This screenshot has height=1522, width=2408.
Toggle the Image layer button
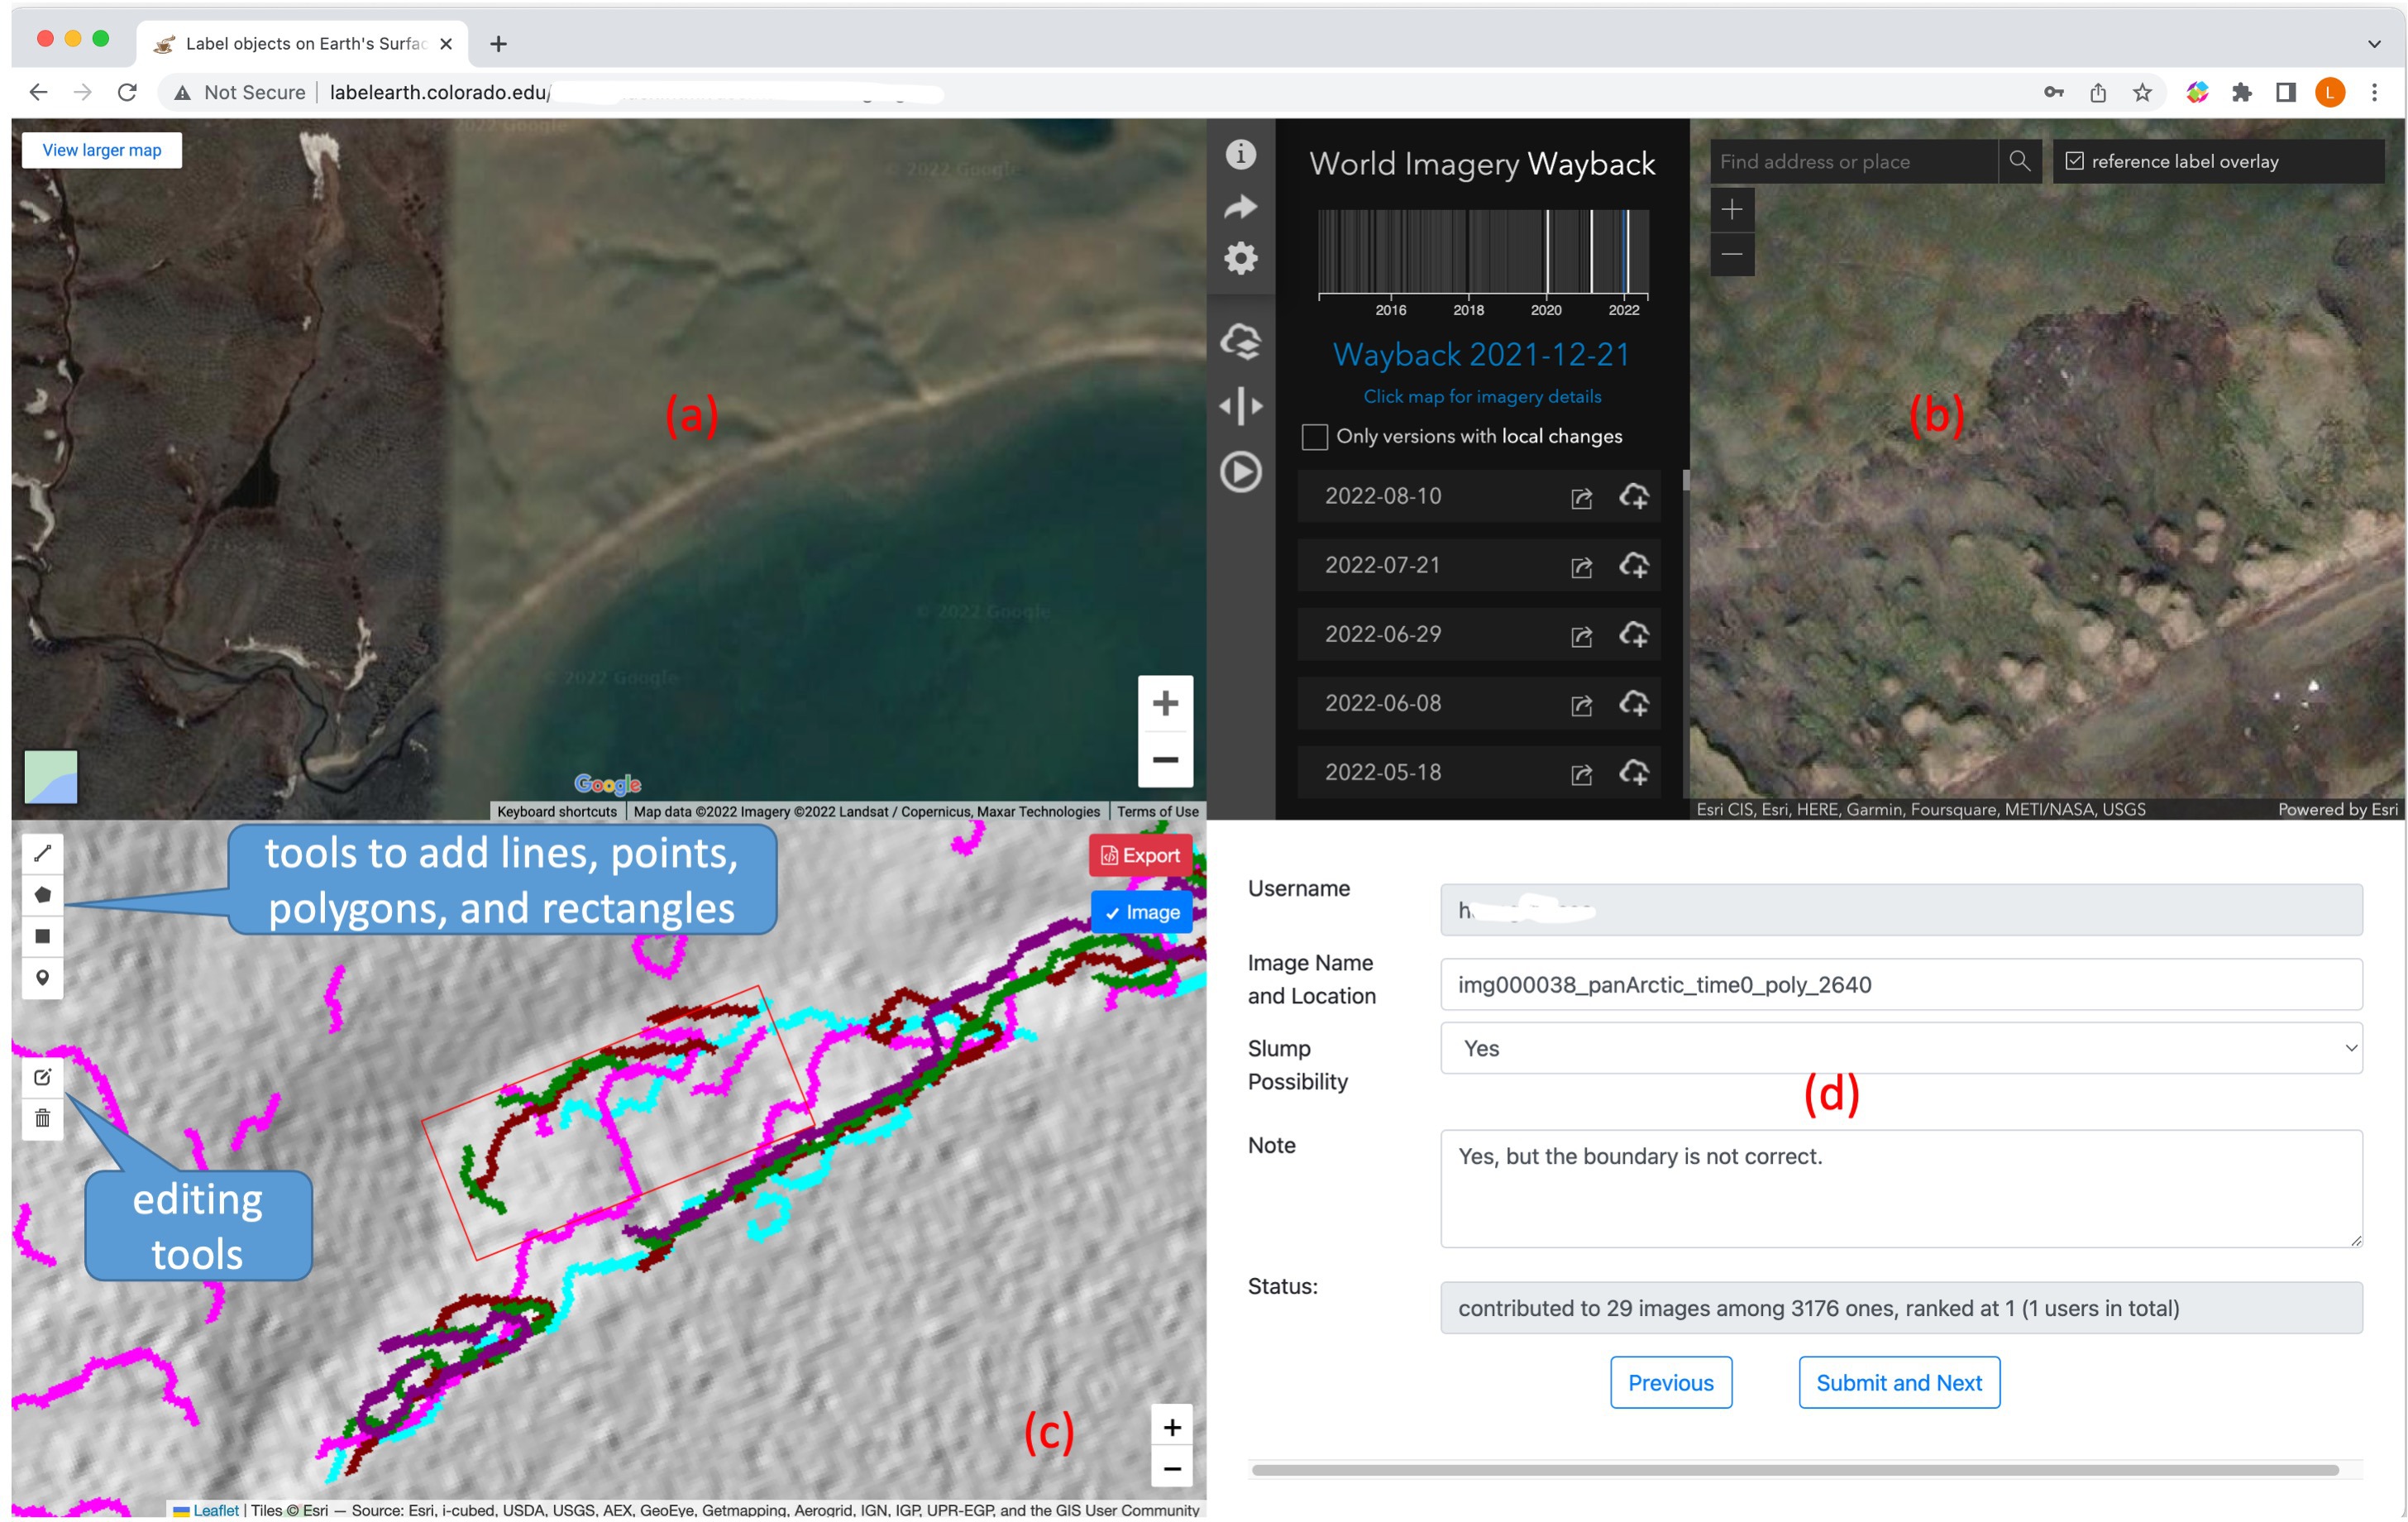pos(1141,912)
